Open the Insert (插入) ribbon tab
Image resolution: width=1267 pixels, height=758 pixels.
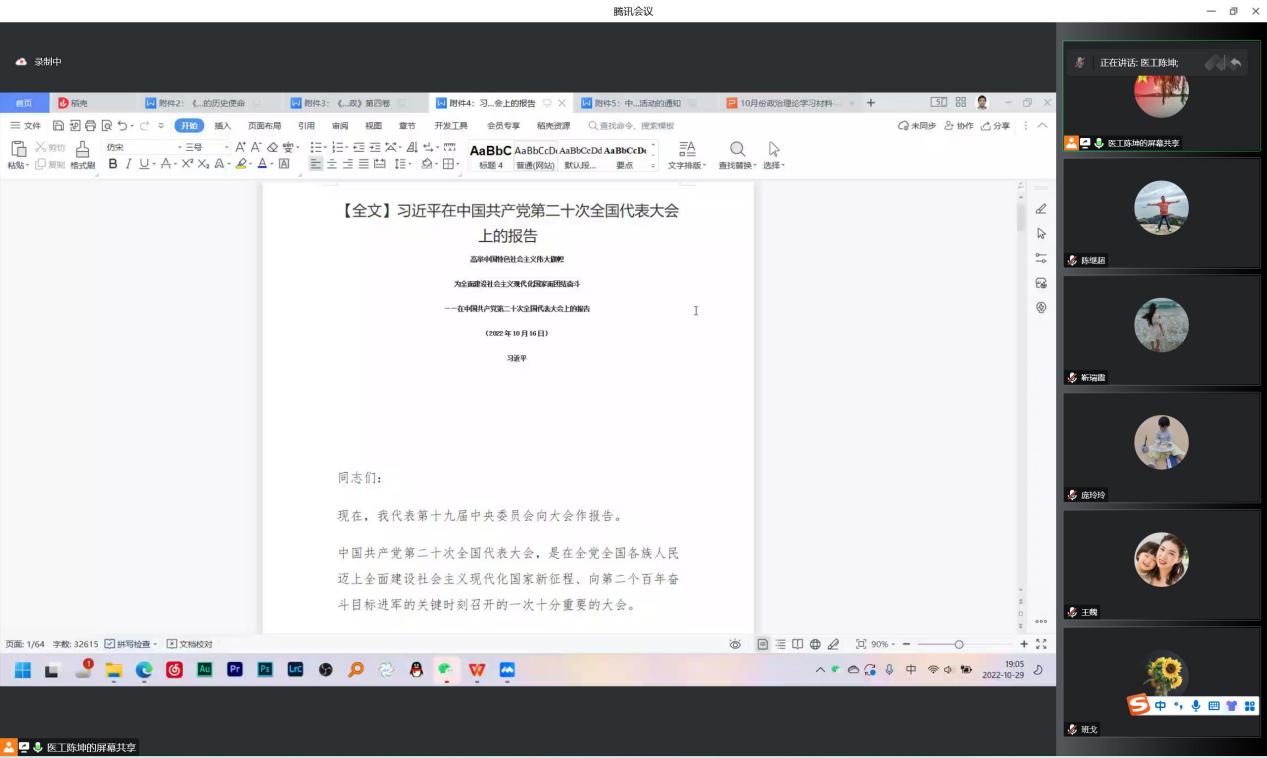tap(222, 126)
